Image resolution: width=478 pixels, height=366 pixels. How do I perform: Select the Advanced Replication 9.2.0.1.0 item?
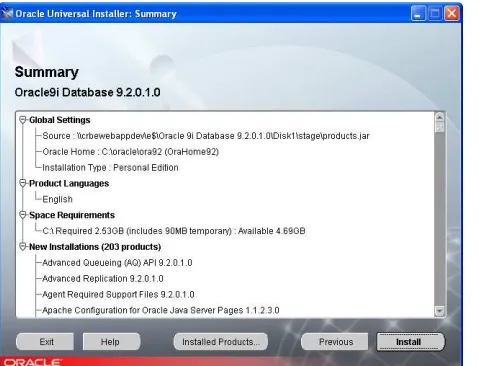pos(103,279)
